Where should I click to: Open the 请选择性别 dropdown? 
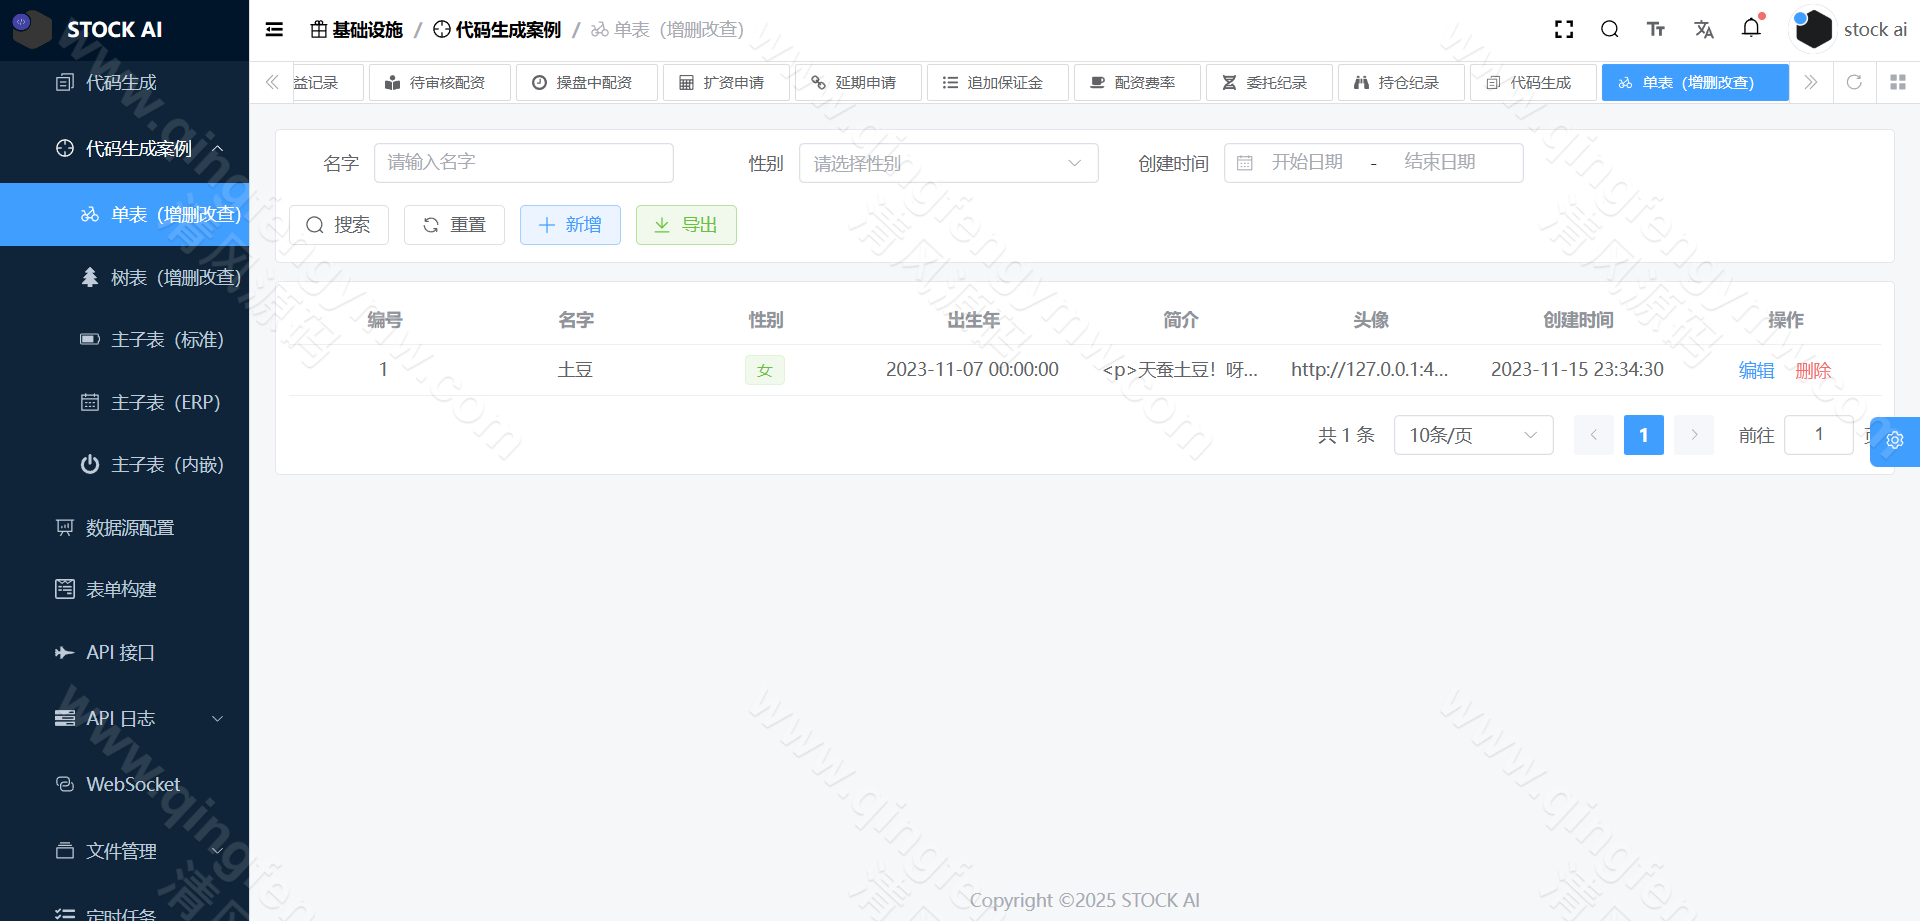click(948, 162)
